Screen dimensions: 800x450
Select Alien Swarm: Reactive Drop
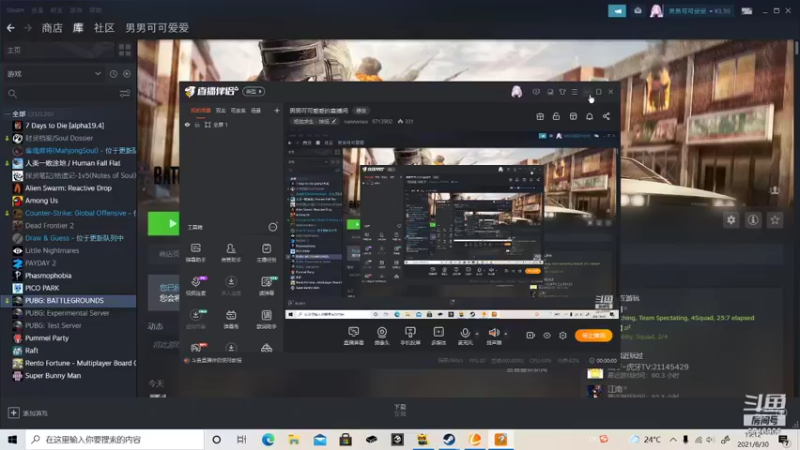tap(68, 188)
